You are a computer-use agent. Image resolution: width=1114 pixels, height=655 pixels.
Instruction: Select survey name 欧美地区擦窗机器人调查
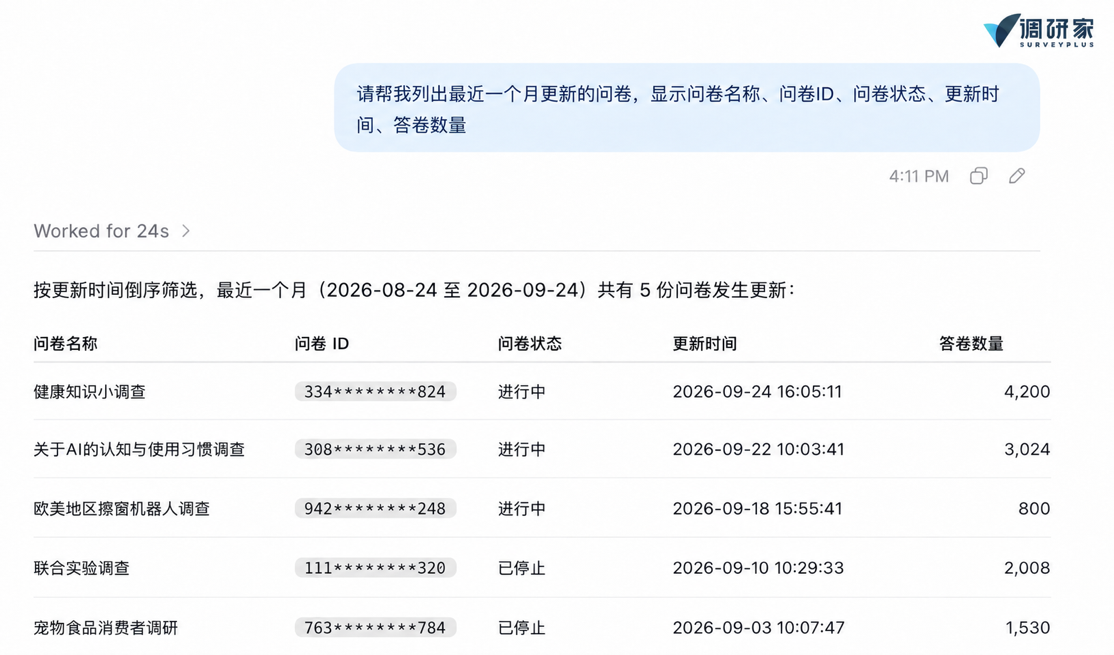121,509
